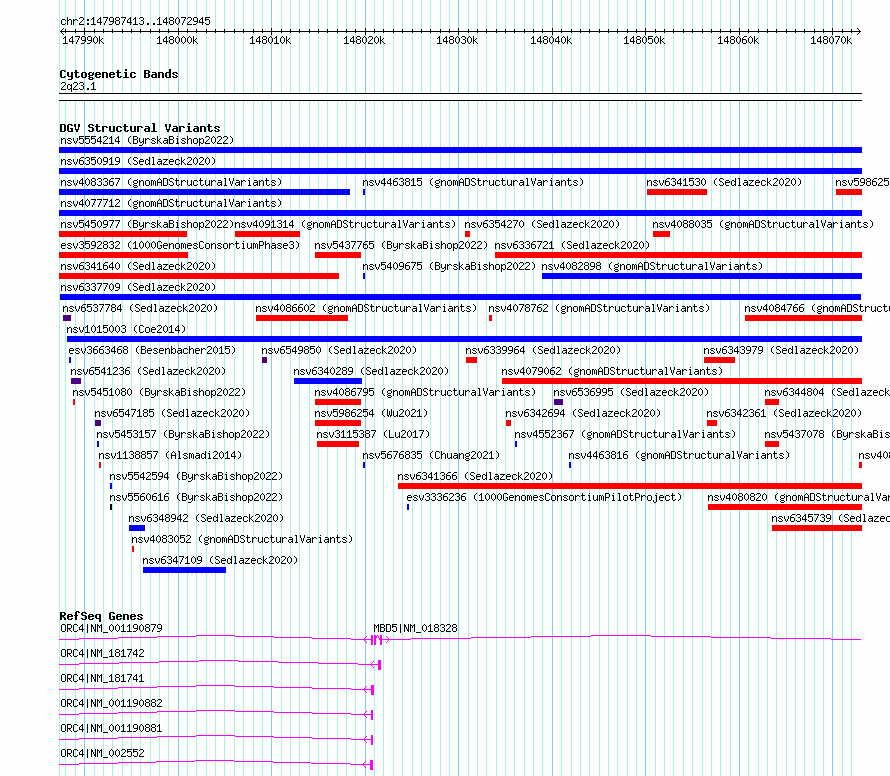Select the nsv6547185 (Sedlazeck2020) label
The height and width of the screenshot is (776, 890).
click(x=172, y=413)
